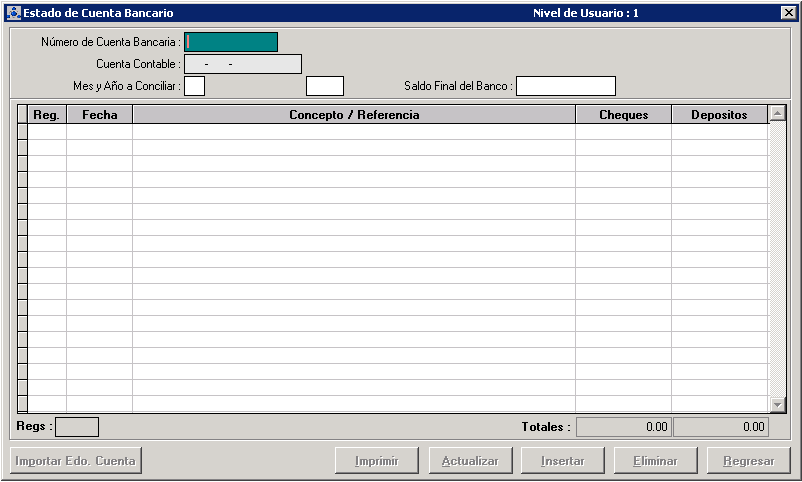Click the grid scrollbar up arrow
The image size is (802, 482).
click(x=778, y=114)
